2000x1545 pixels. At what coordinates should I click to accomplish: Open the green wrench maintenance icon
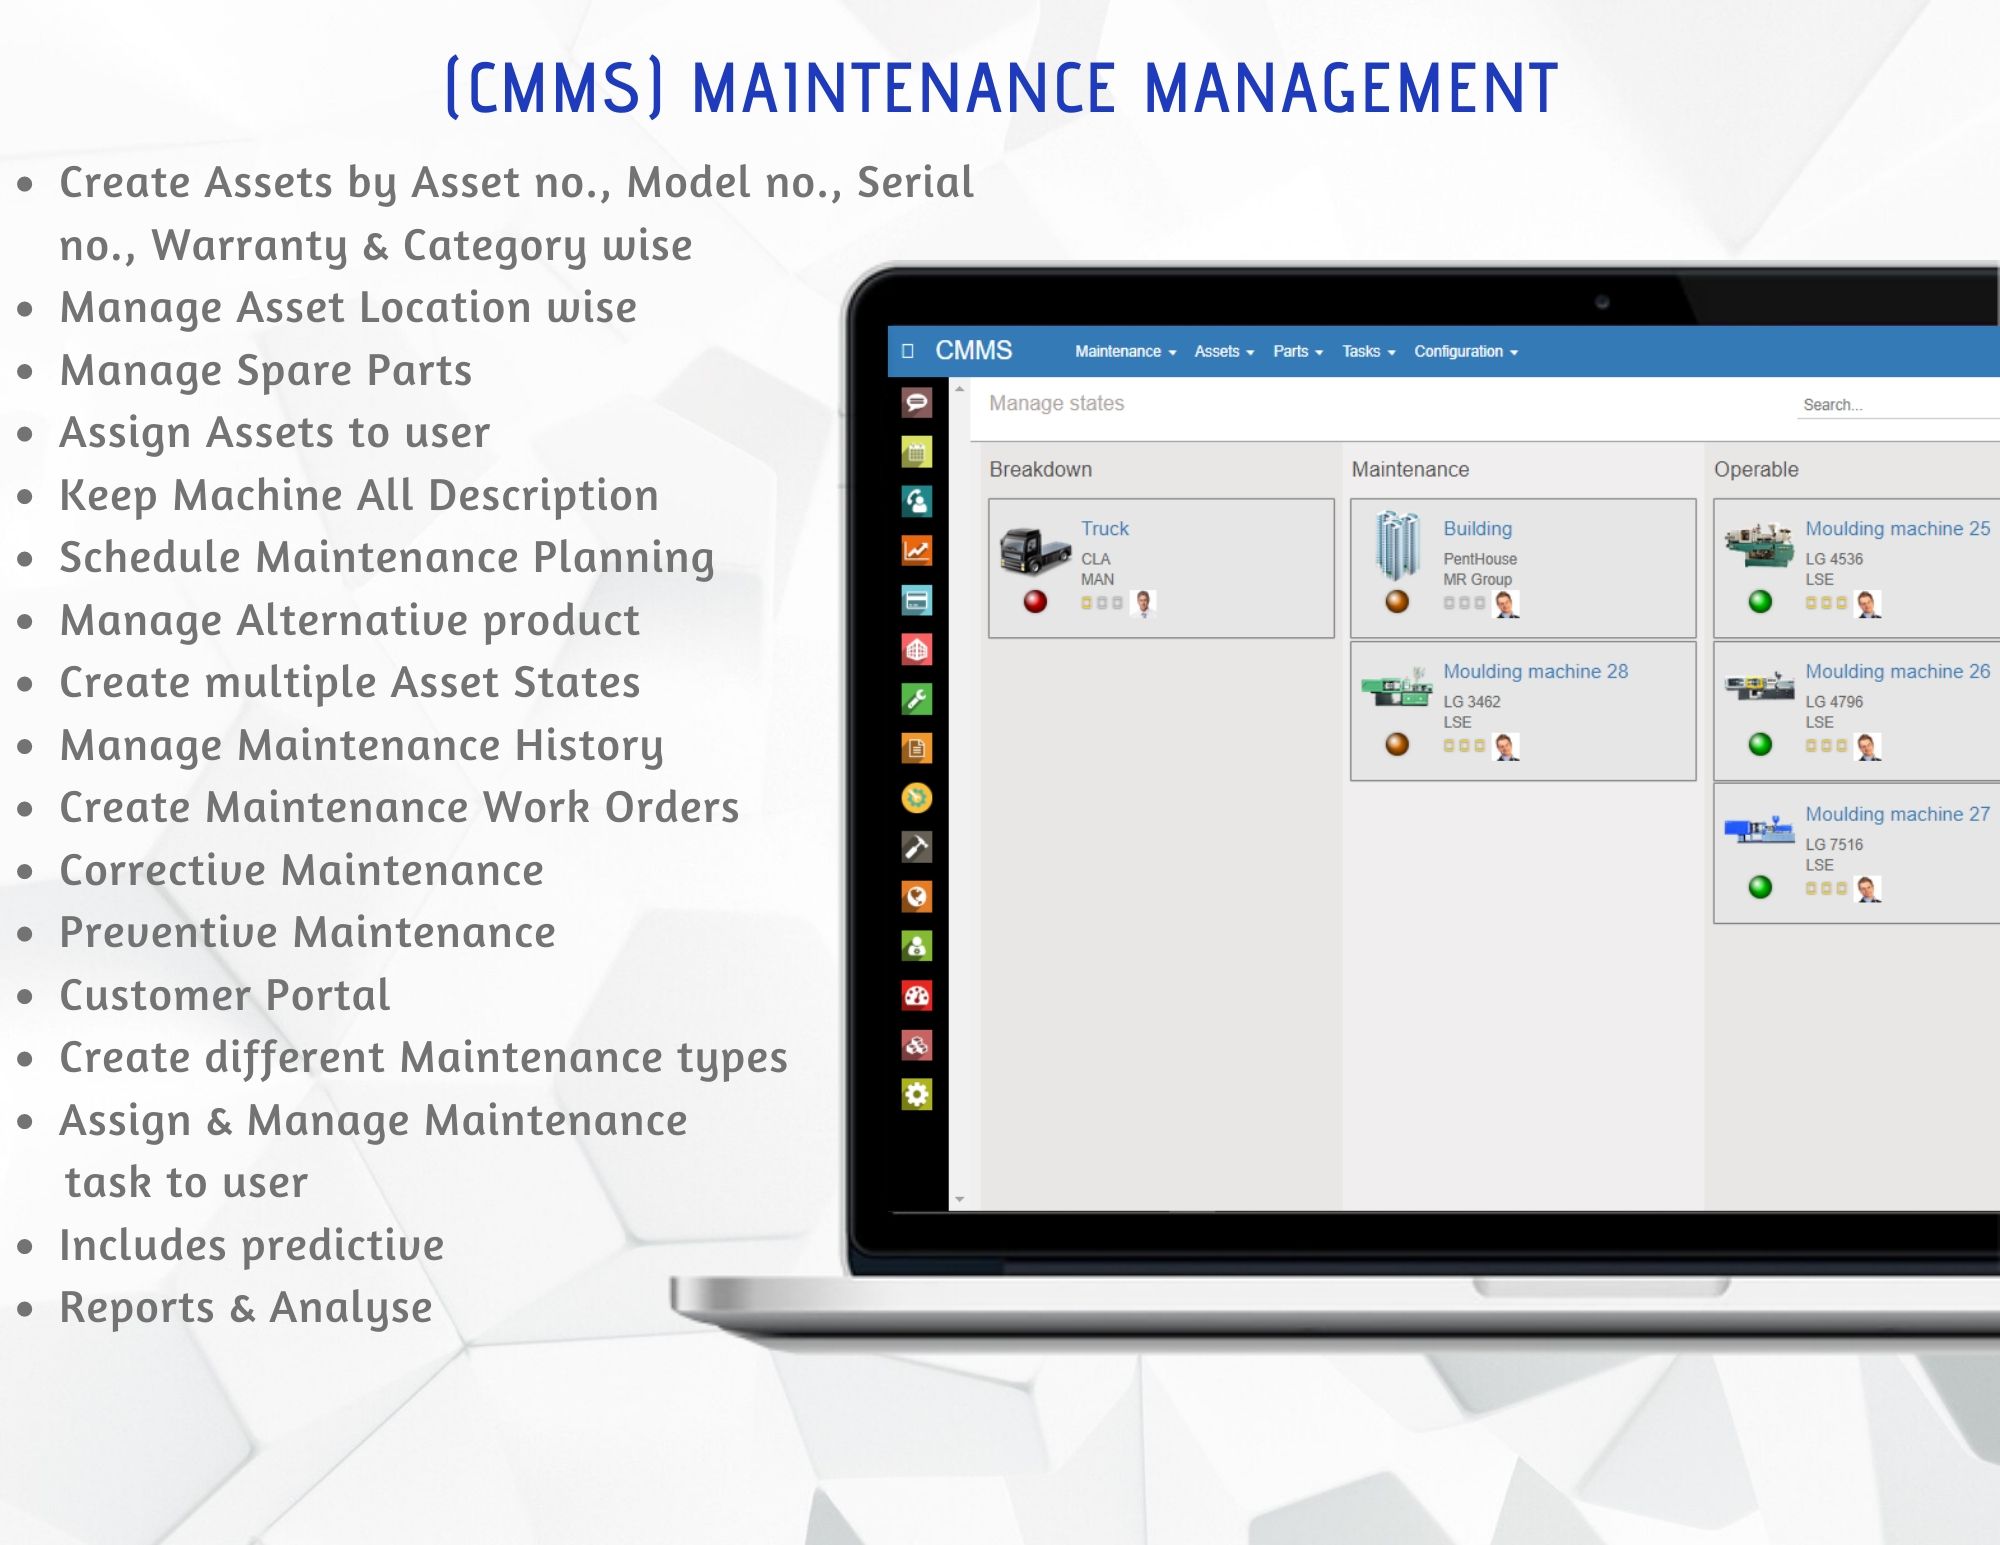[x=916, y=698]
